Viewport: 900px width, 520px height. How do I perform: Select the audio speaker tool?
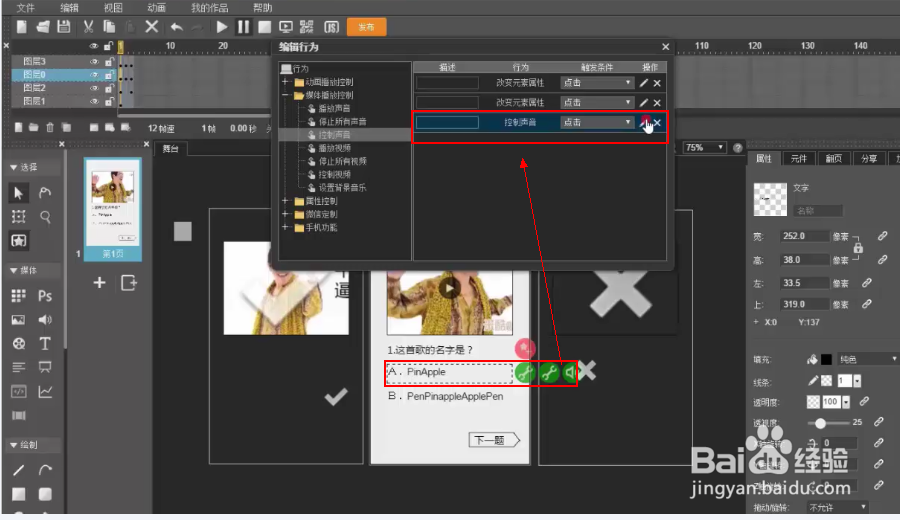coord(45,320)
